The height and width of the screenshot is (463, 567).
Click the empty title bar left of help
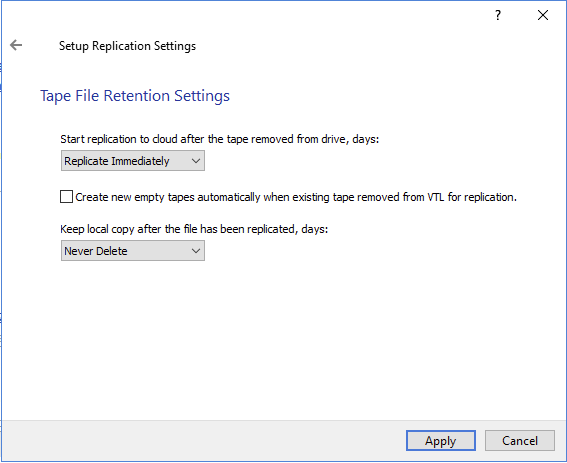(246, 15)
